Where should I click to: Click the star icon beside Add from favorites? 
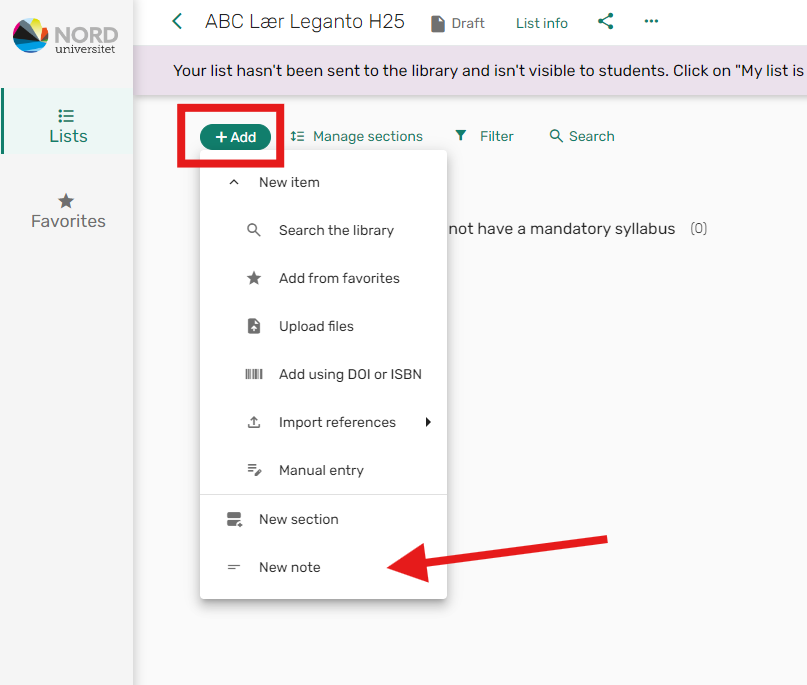click(x=254, y=278)
